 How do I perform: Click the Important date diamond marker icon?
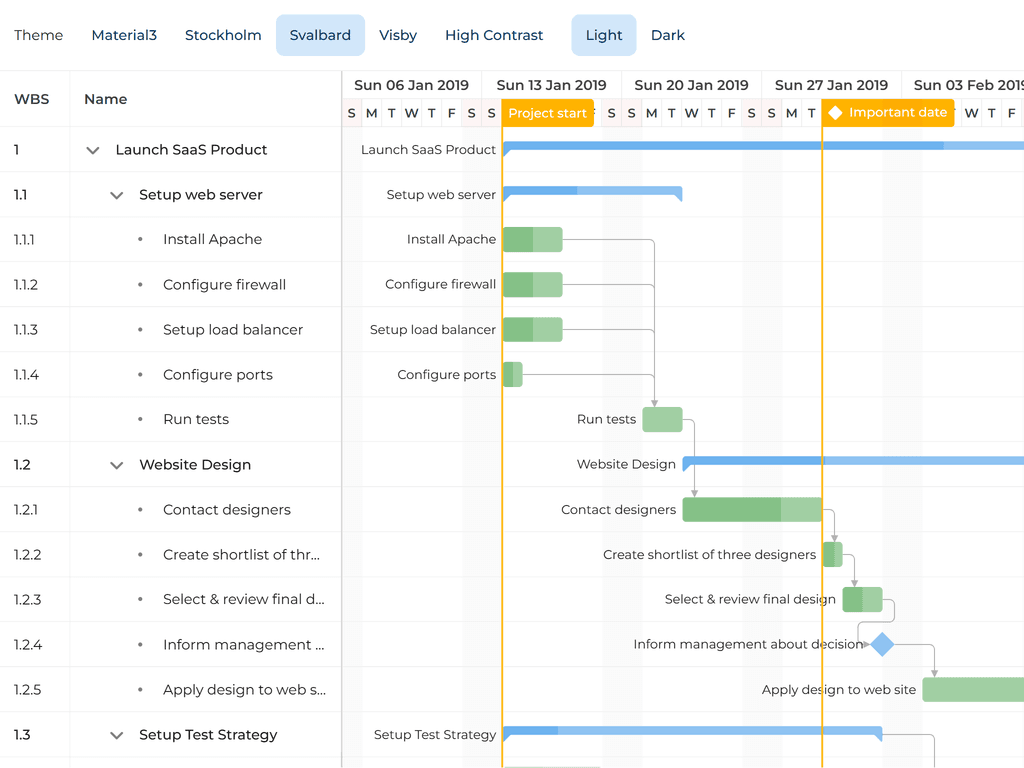(836, 113)
